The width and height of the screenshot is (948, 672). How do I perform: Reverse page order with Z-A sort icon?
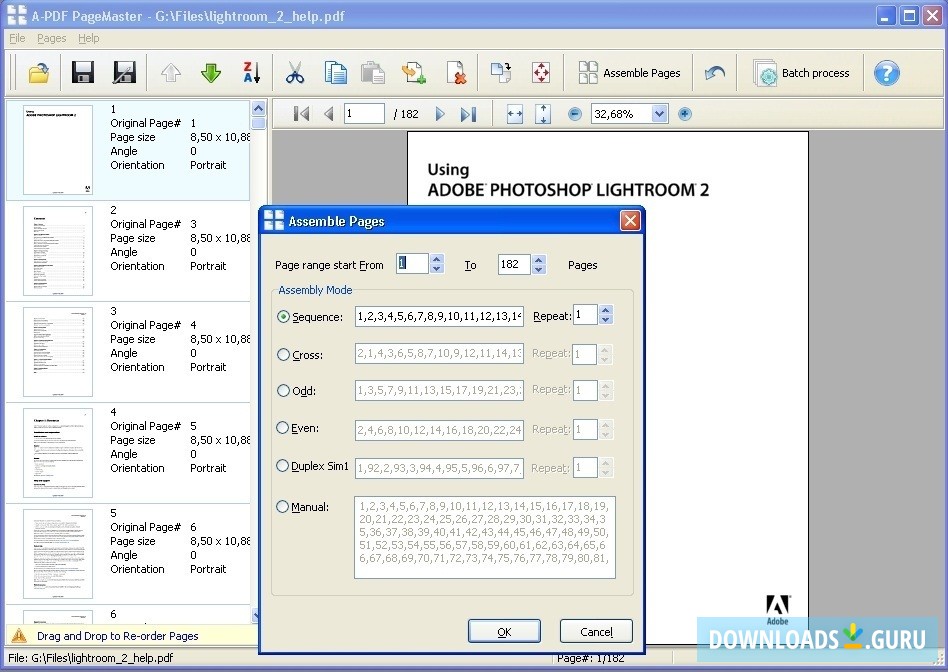coord(252,73)
